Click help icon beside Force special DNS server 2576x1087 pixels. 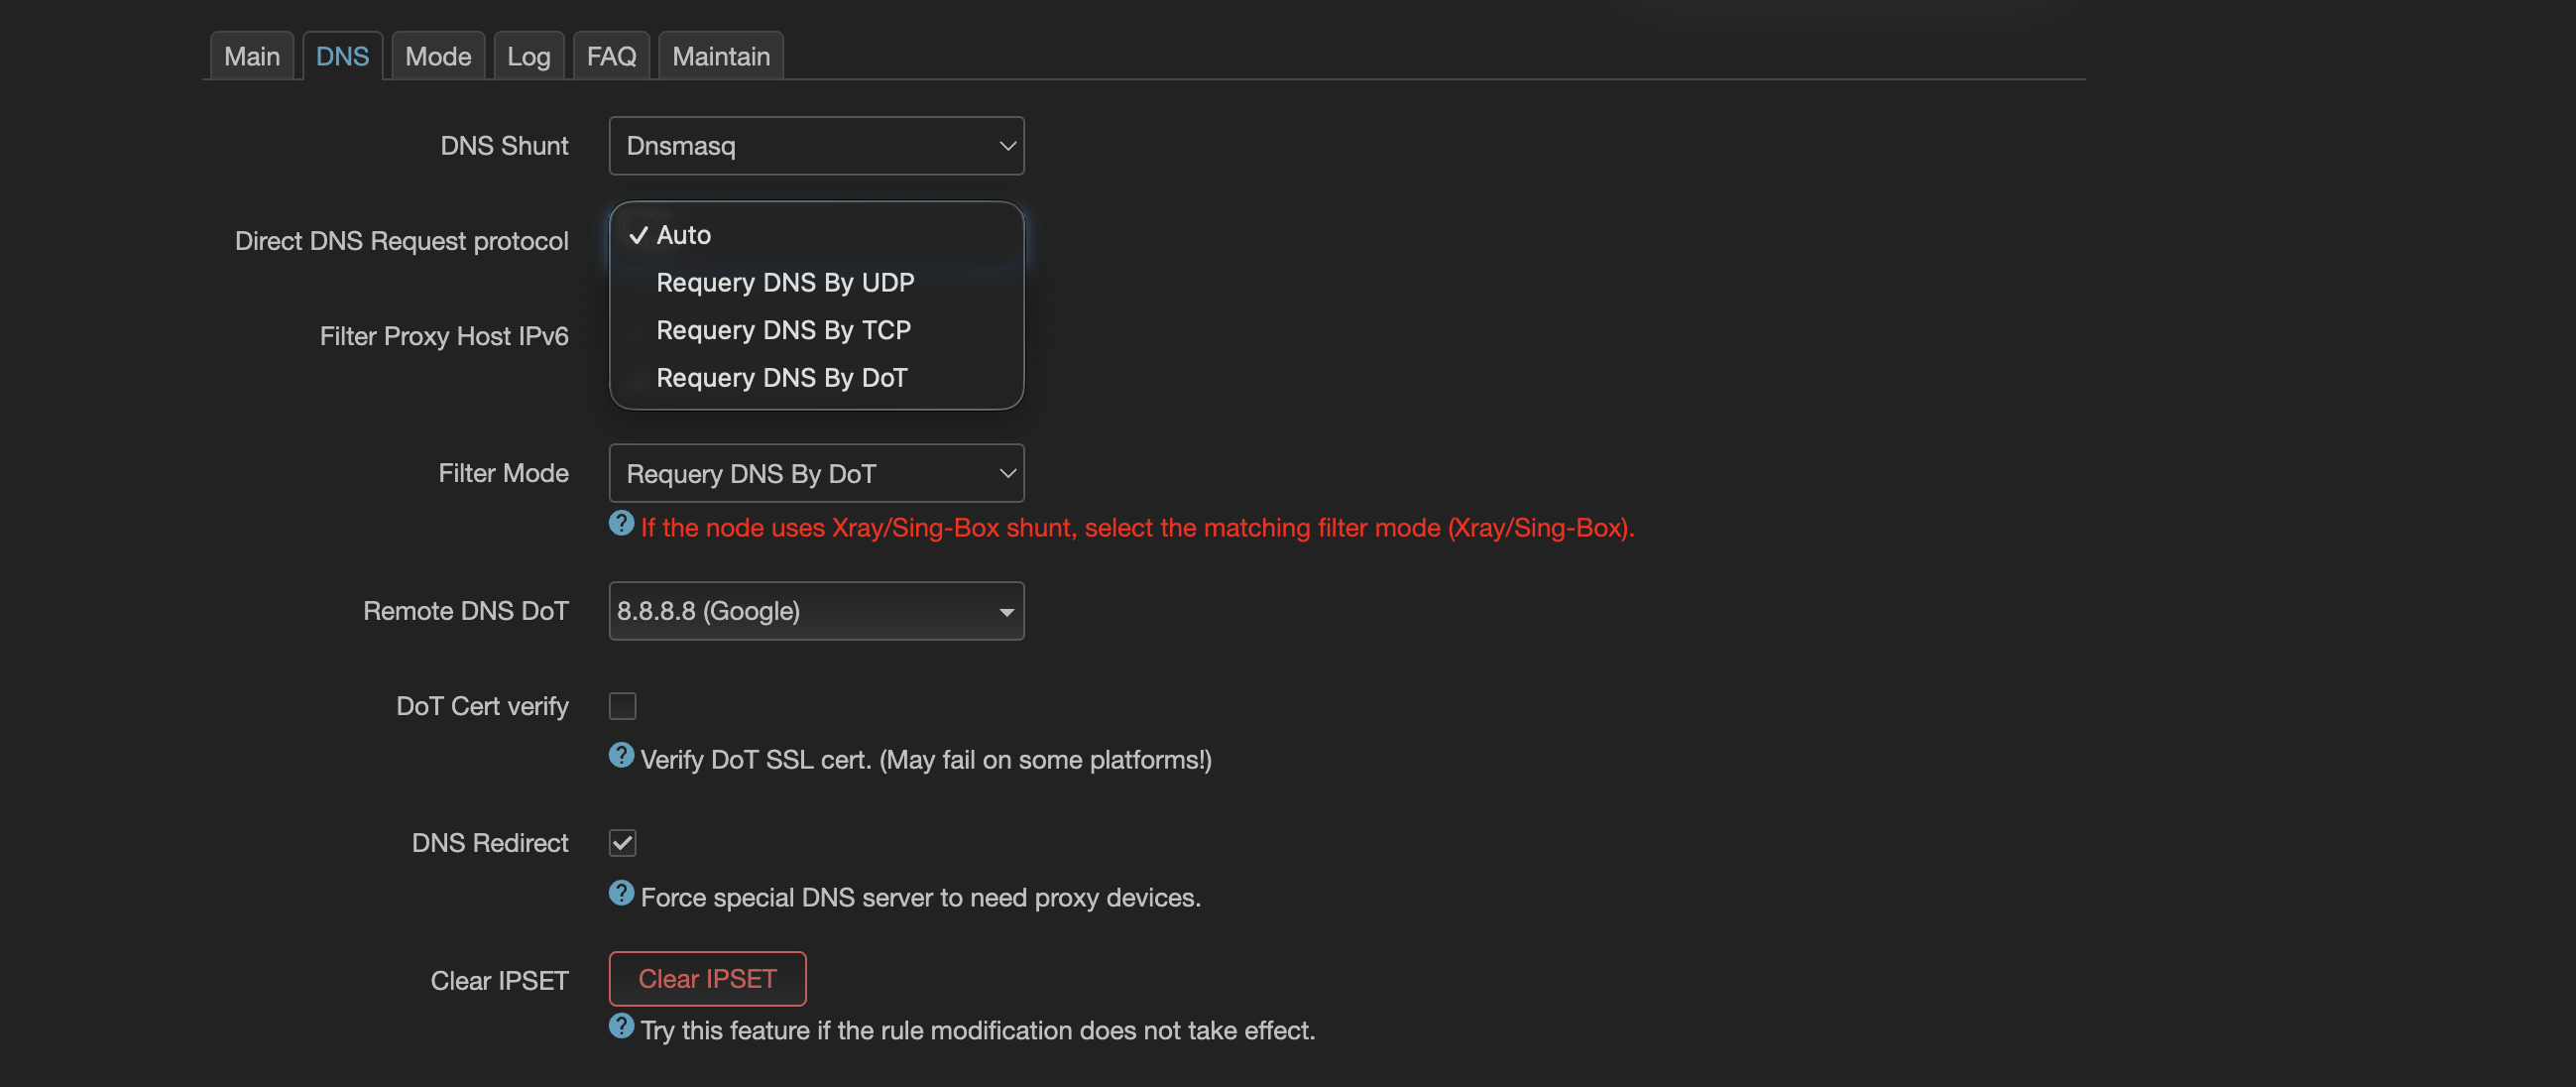(x=621, y=893)
